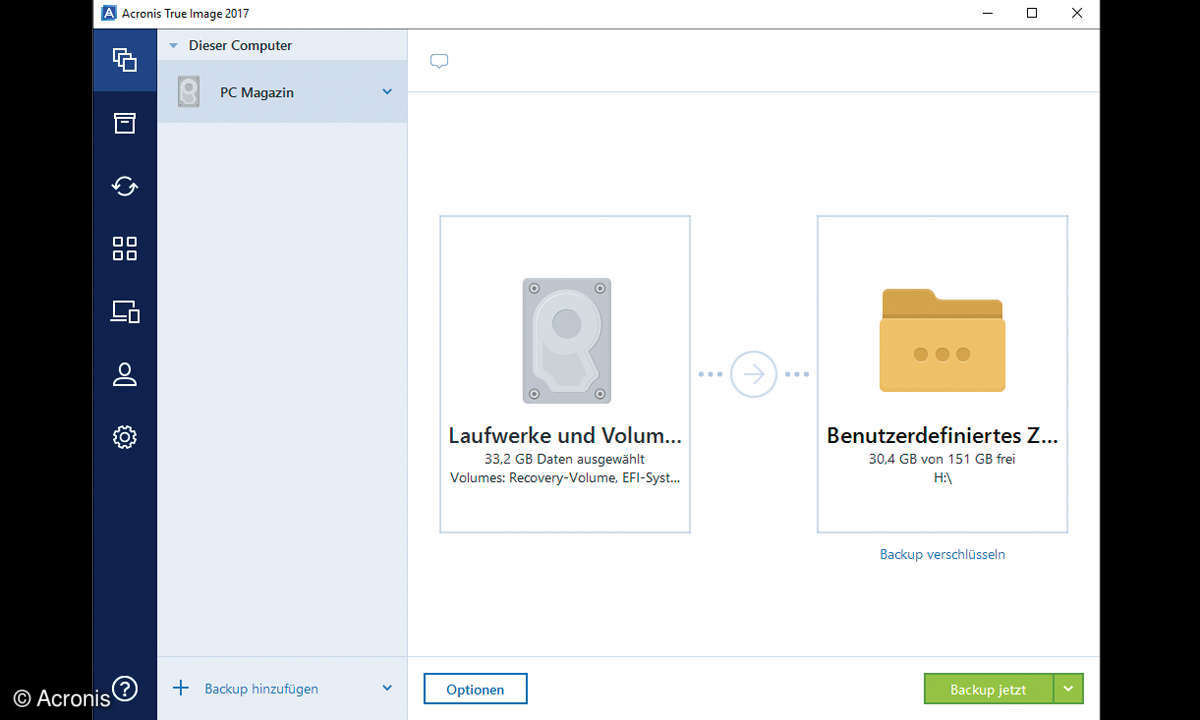Click the destination folder icon
This screenshot has width=1200, height=720.
tap(942, 341)
